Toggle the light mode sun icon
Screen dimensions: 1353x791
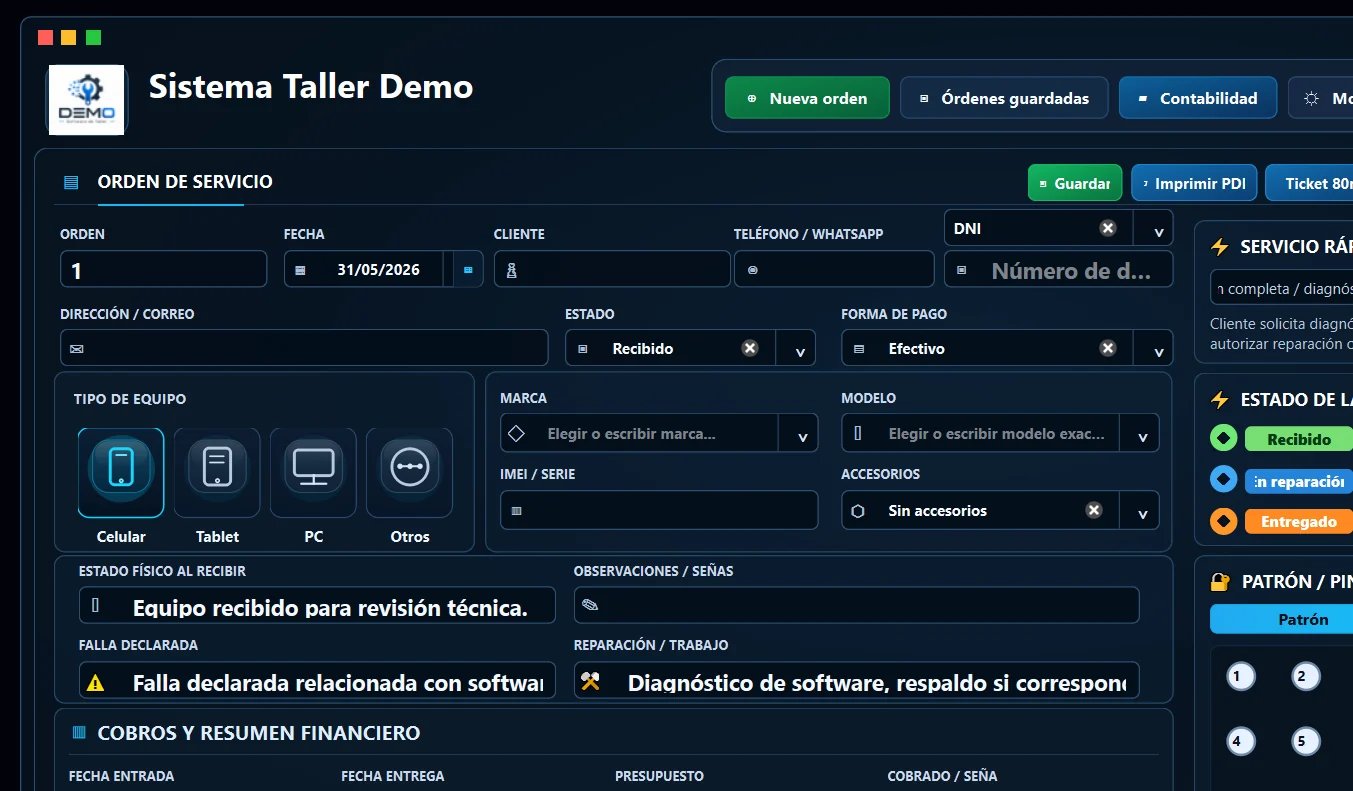coord(1311,99)
